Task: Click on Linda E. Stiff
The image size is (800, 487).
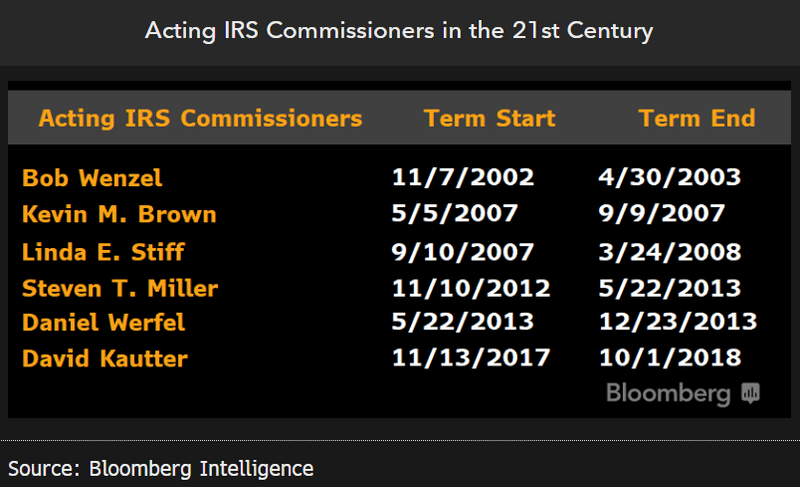Action: point(103,252)
